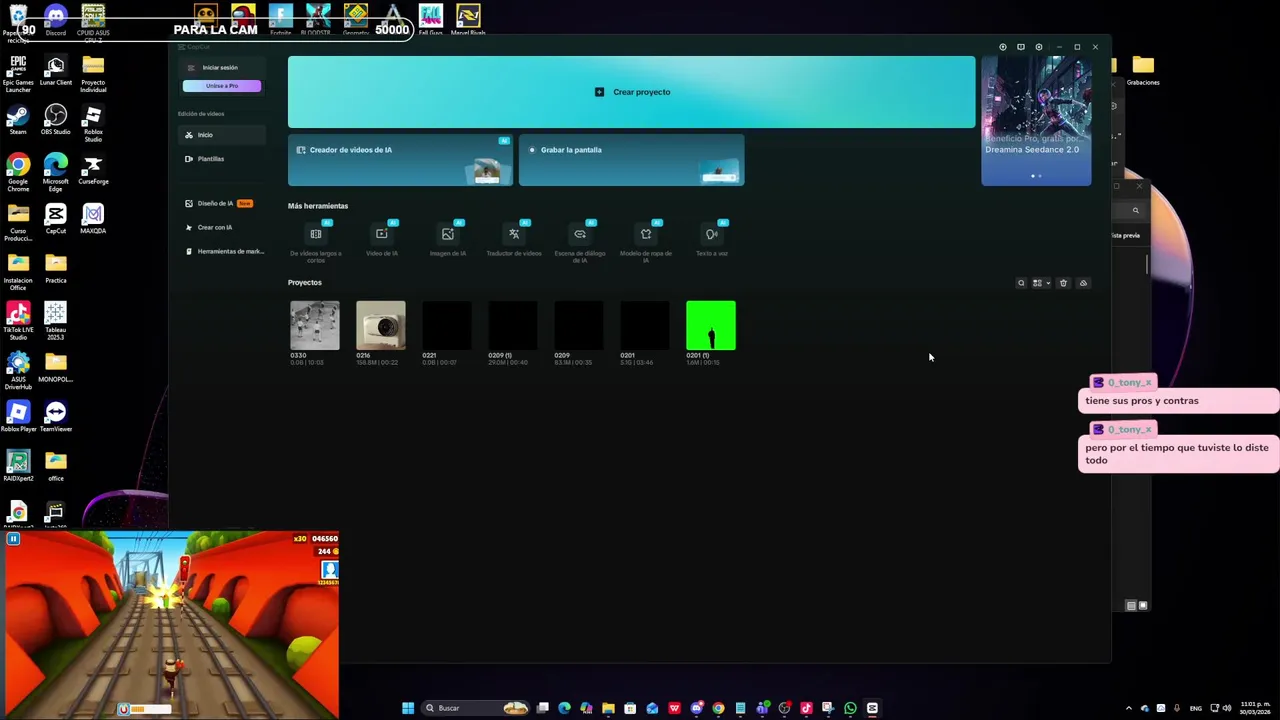Click the projects trash bin icon
This screenshot has height=720, width=1280.
(1063, 283)
